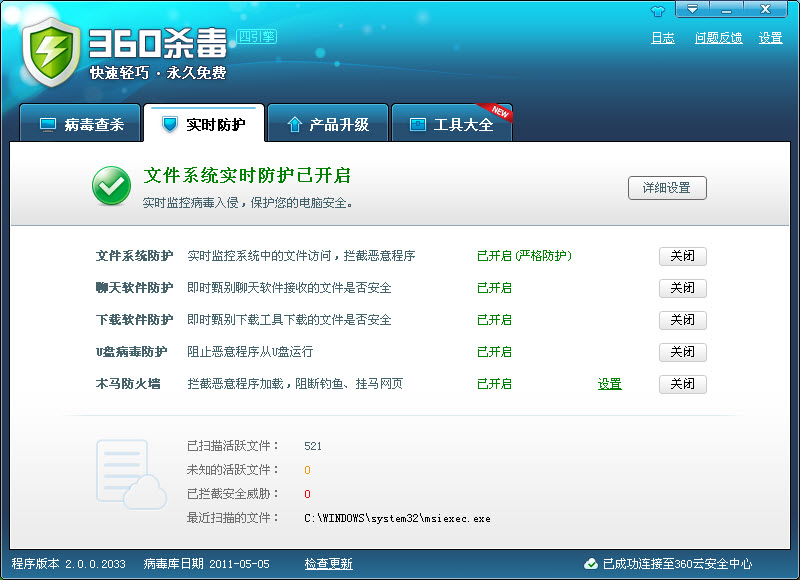The width and height of the screenshot is (800, 580).
Task: Turn off 下载软件防护 with its 关闭 button
Action: (683, 320)
